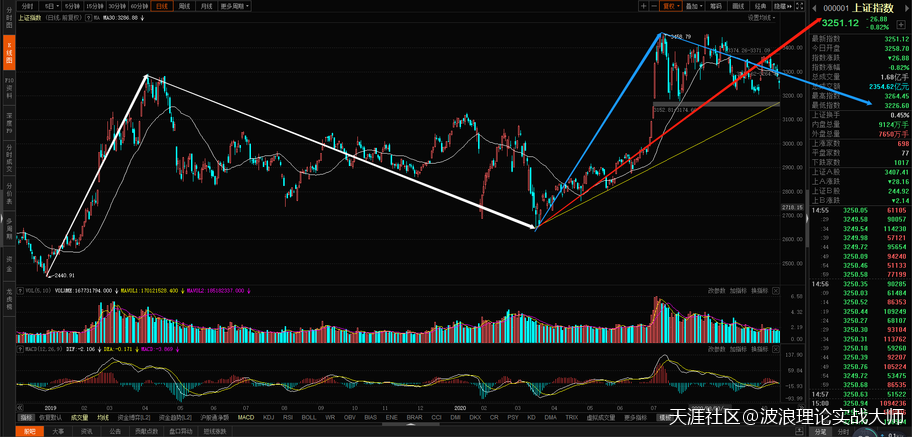Select the BOLL indicator tab
The width and height of the screenshot is (912, 437).
307,417
